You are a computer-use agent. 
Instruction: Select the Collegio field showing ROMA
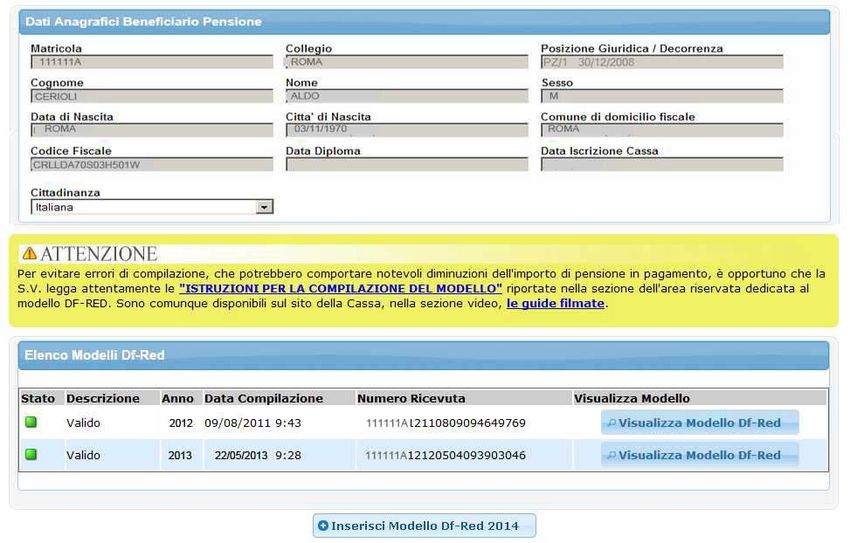(x=406, y=62)
